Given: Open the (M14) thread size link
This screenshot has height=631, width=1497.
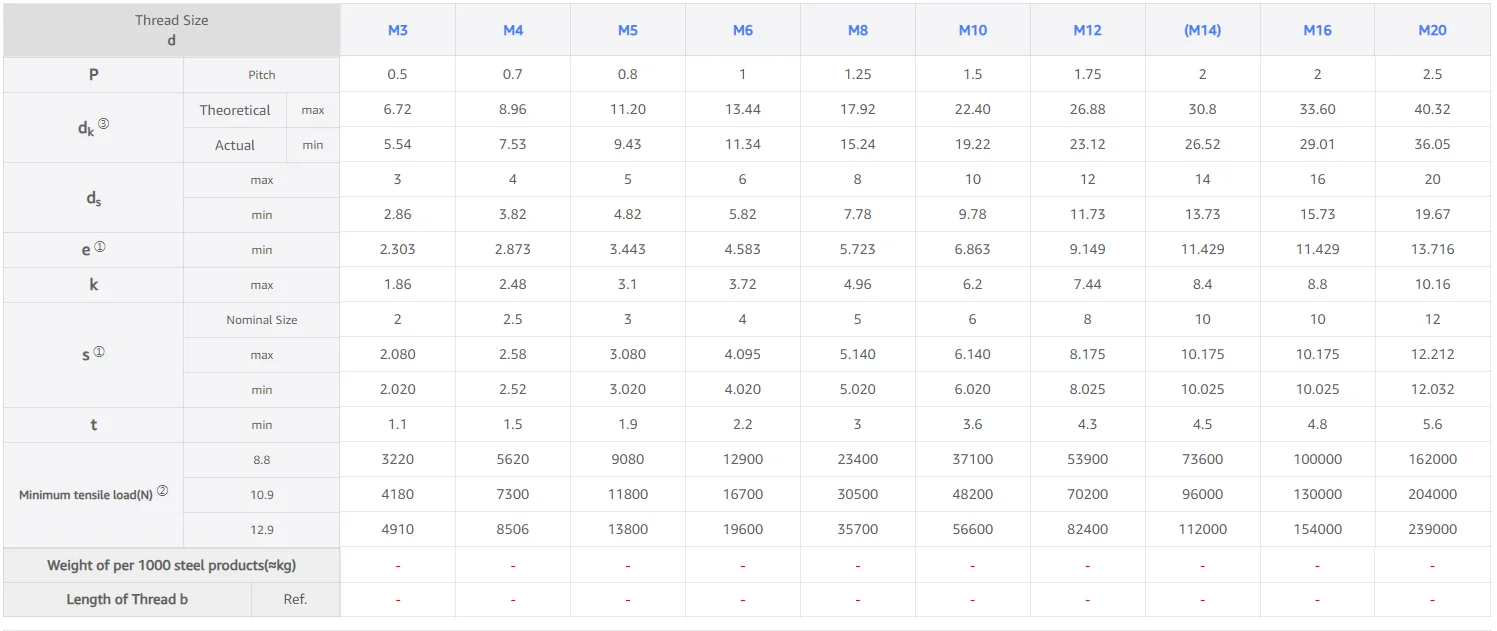Looking at the screenshot, I should point(1203,30).
